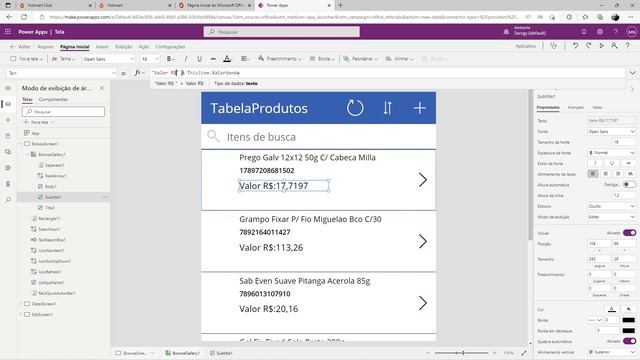Image resolution: width=640 pixels, height=360 pixels.
Task: Toggle italic in Estilo da fonte property
Action: (595, 163)
